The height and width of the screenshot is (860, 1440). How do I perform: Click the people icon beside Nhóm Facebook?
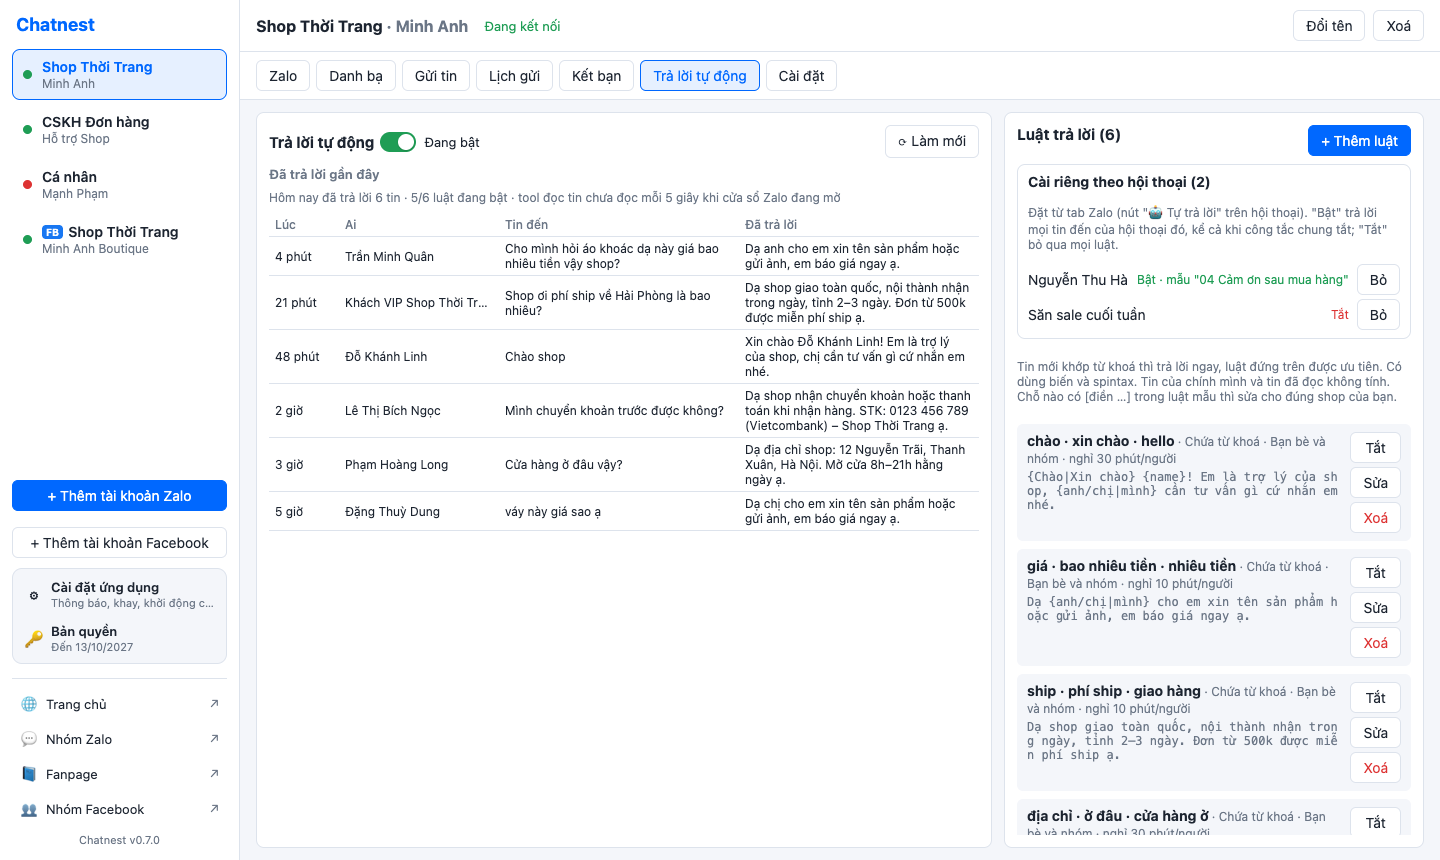pos(29,809)
